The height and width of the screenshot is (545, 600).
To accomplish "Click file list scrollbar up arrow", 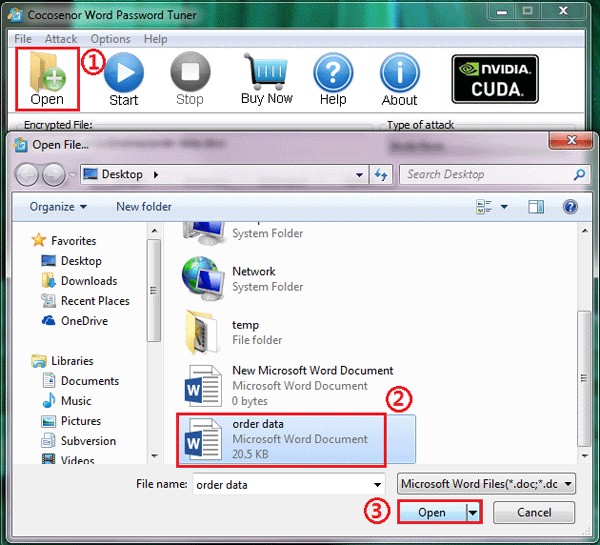I will [x=585, y=230].
